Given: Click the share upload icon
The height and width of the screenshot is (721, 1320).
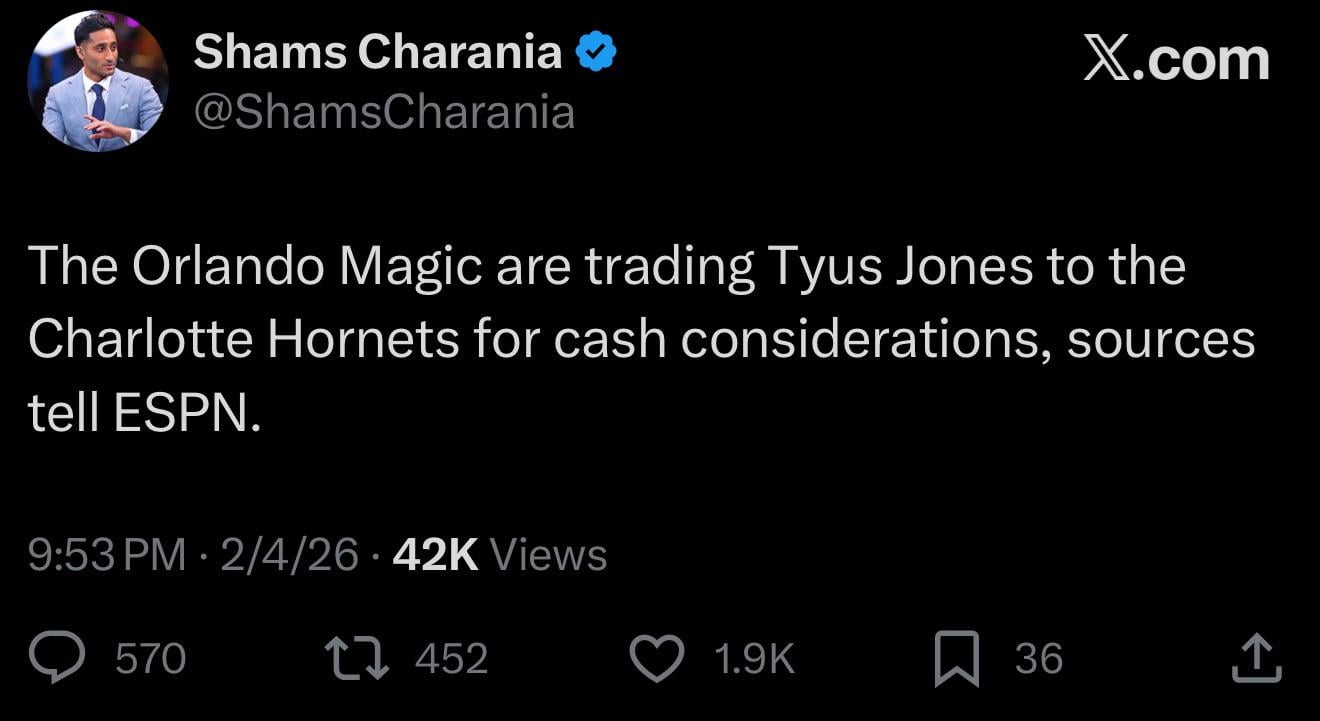Looking at the screenshot, I should pos(1255,657).
